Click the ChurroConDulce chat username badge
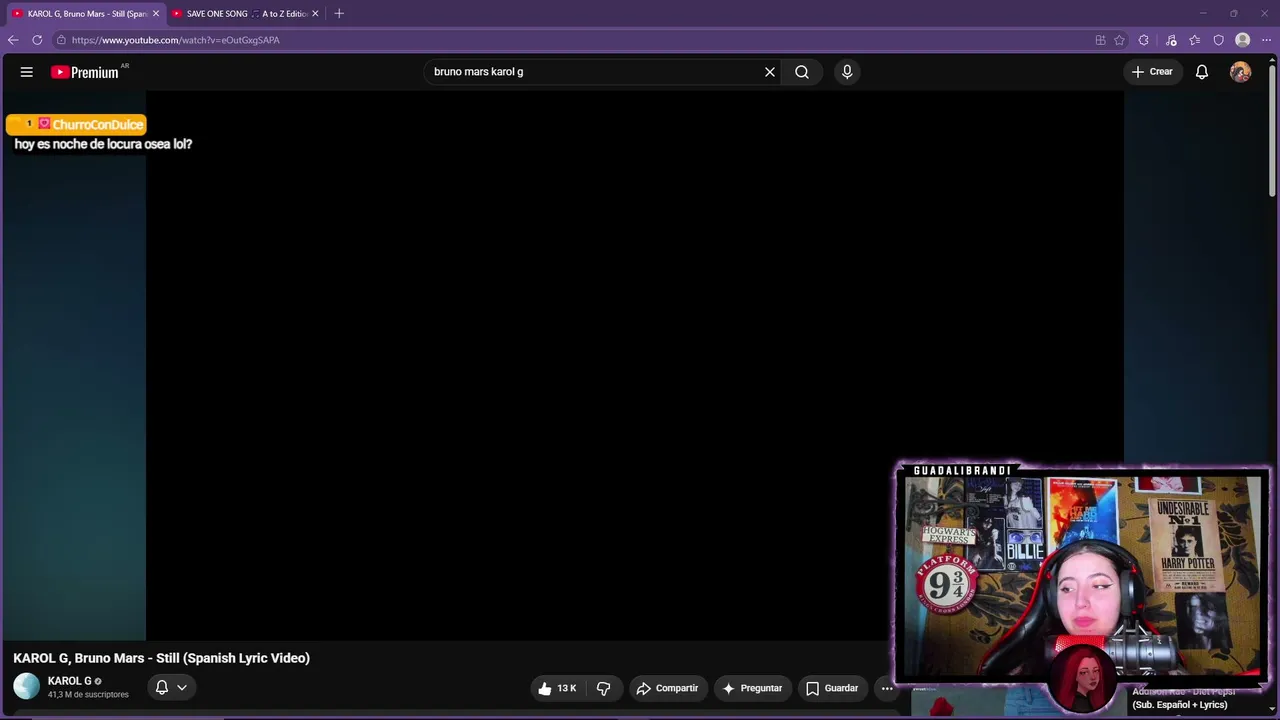This screenshot has height=720, width=1280. point(76,124)
